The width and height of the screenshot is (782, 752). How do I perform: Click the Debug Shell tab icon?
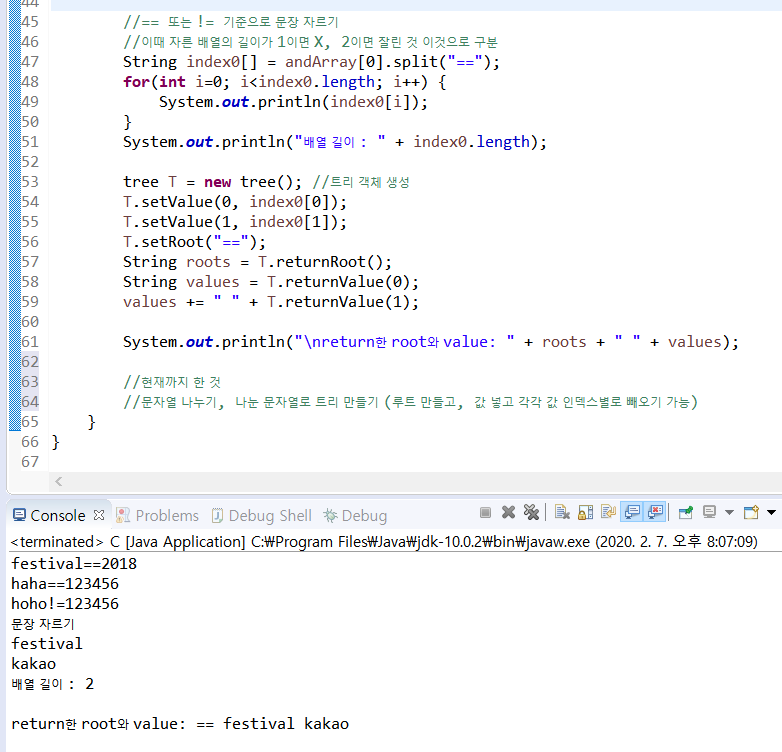217,515
